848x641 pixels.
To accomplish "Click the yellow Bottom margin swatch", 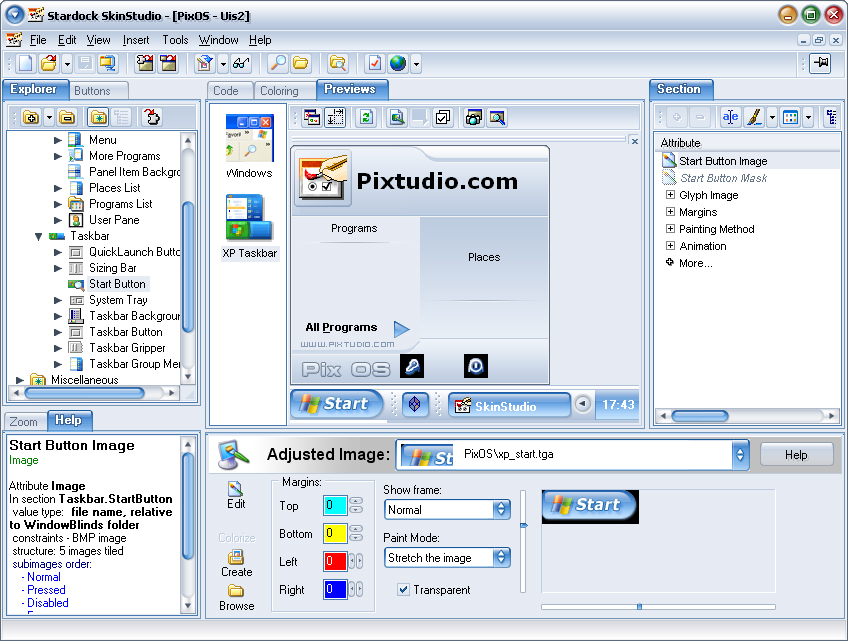I will [335, 533].
